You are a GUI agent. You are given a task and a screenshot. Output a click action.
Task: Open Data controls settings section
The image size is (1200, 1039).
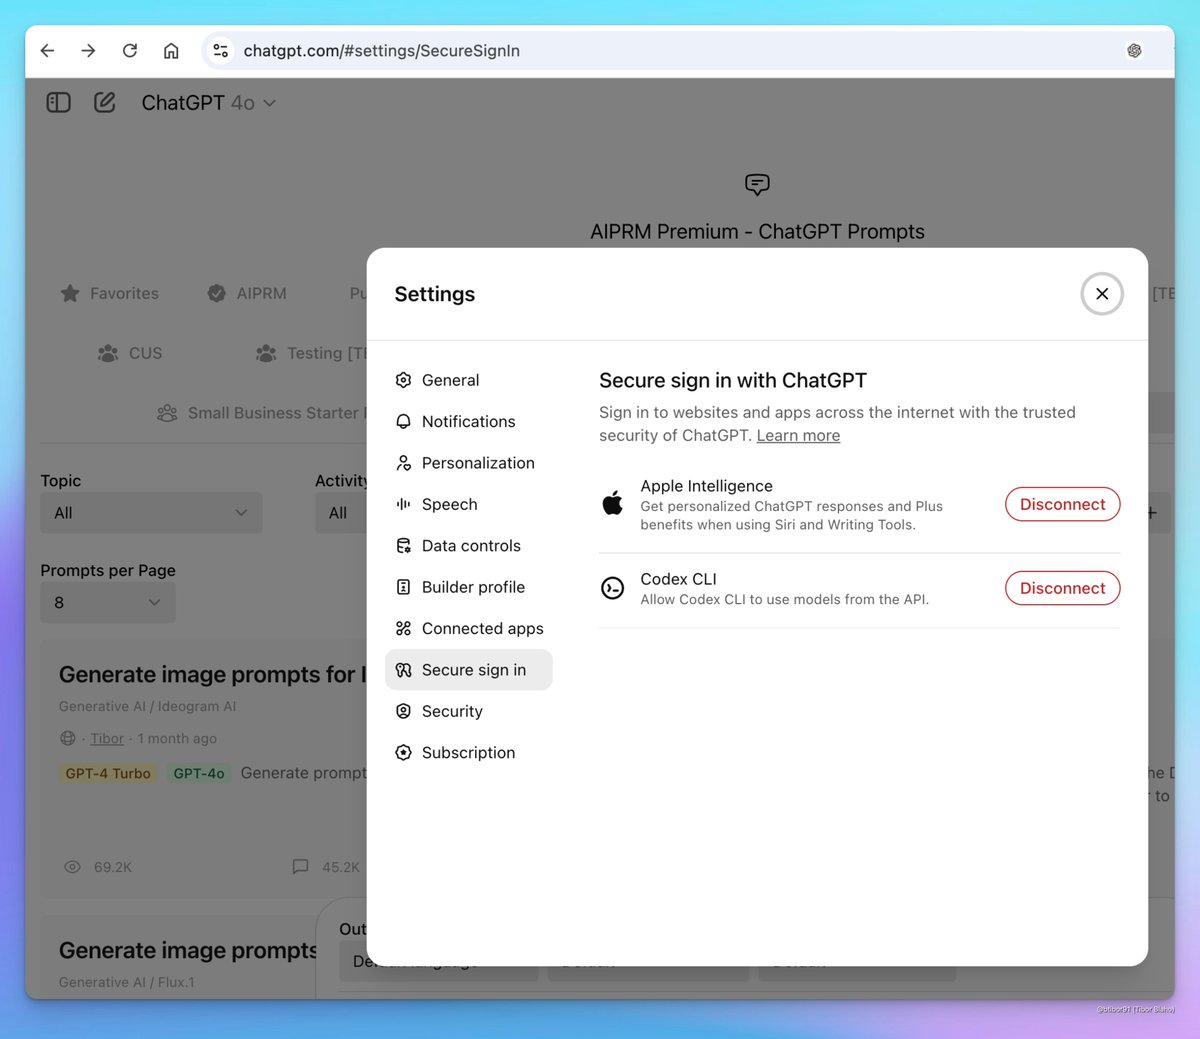click(x=469, y=546)
